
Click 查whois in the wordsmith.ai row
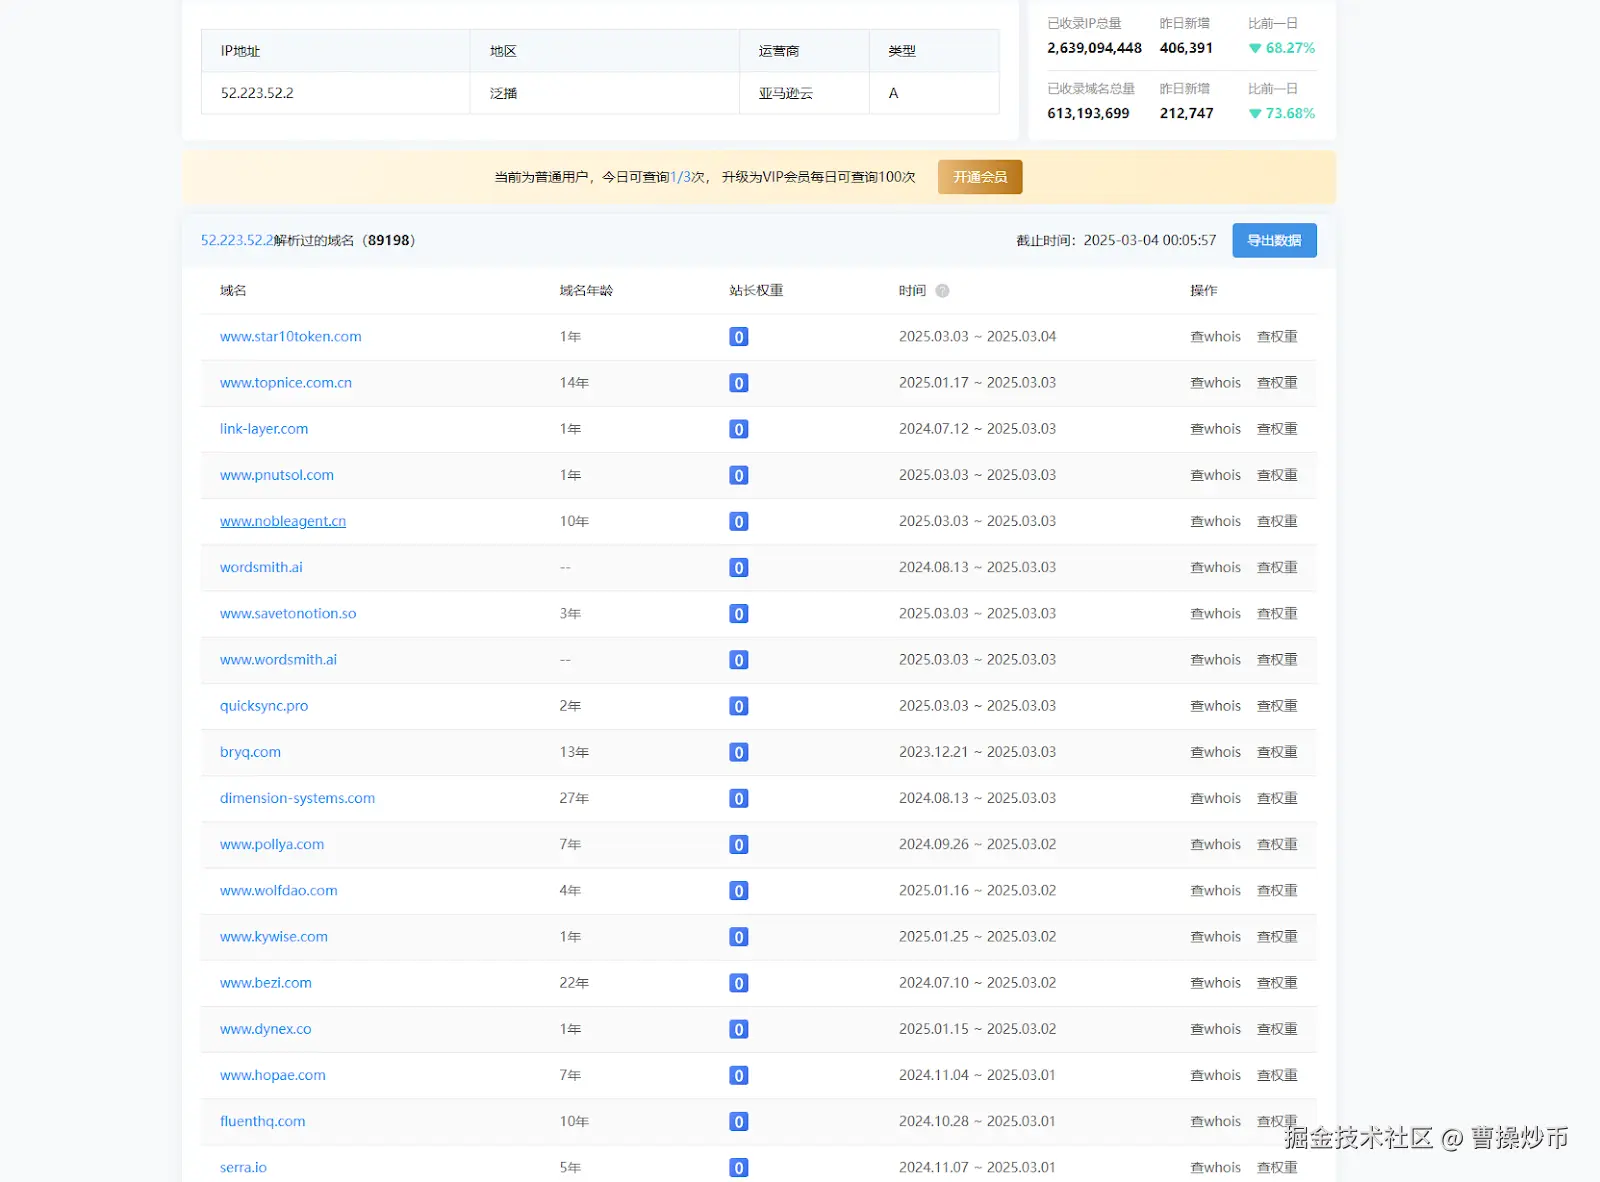[x=1215, y=567]
